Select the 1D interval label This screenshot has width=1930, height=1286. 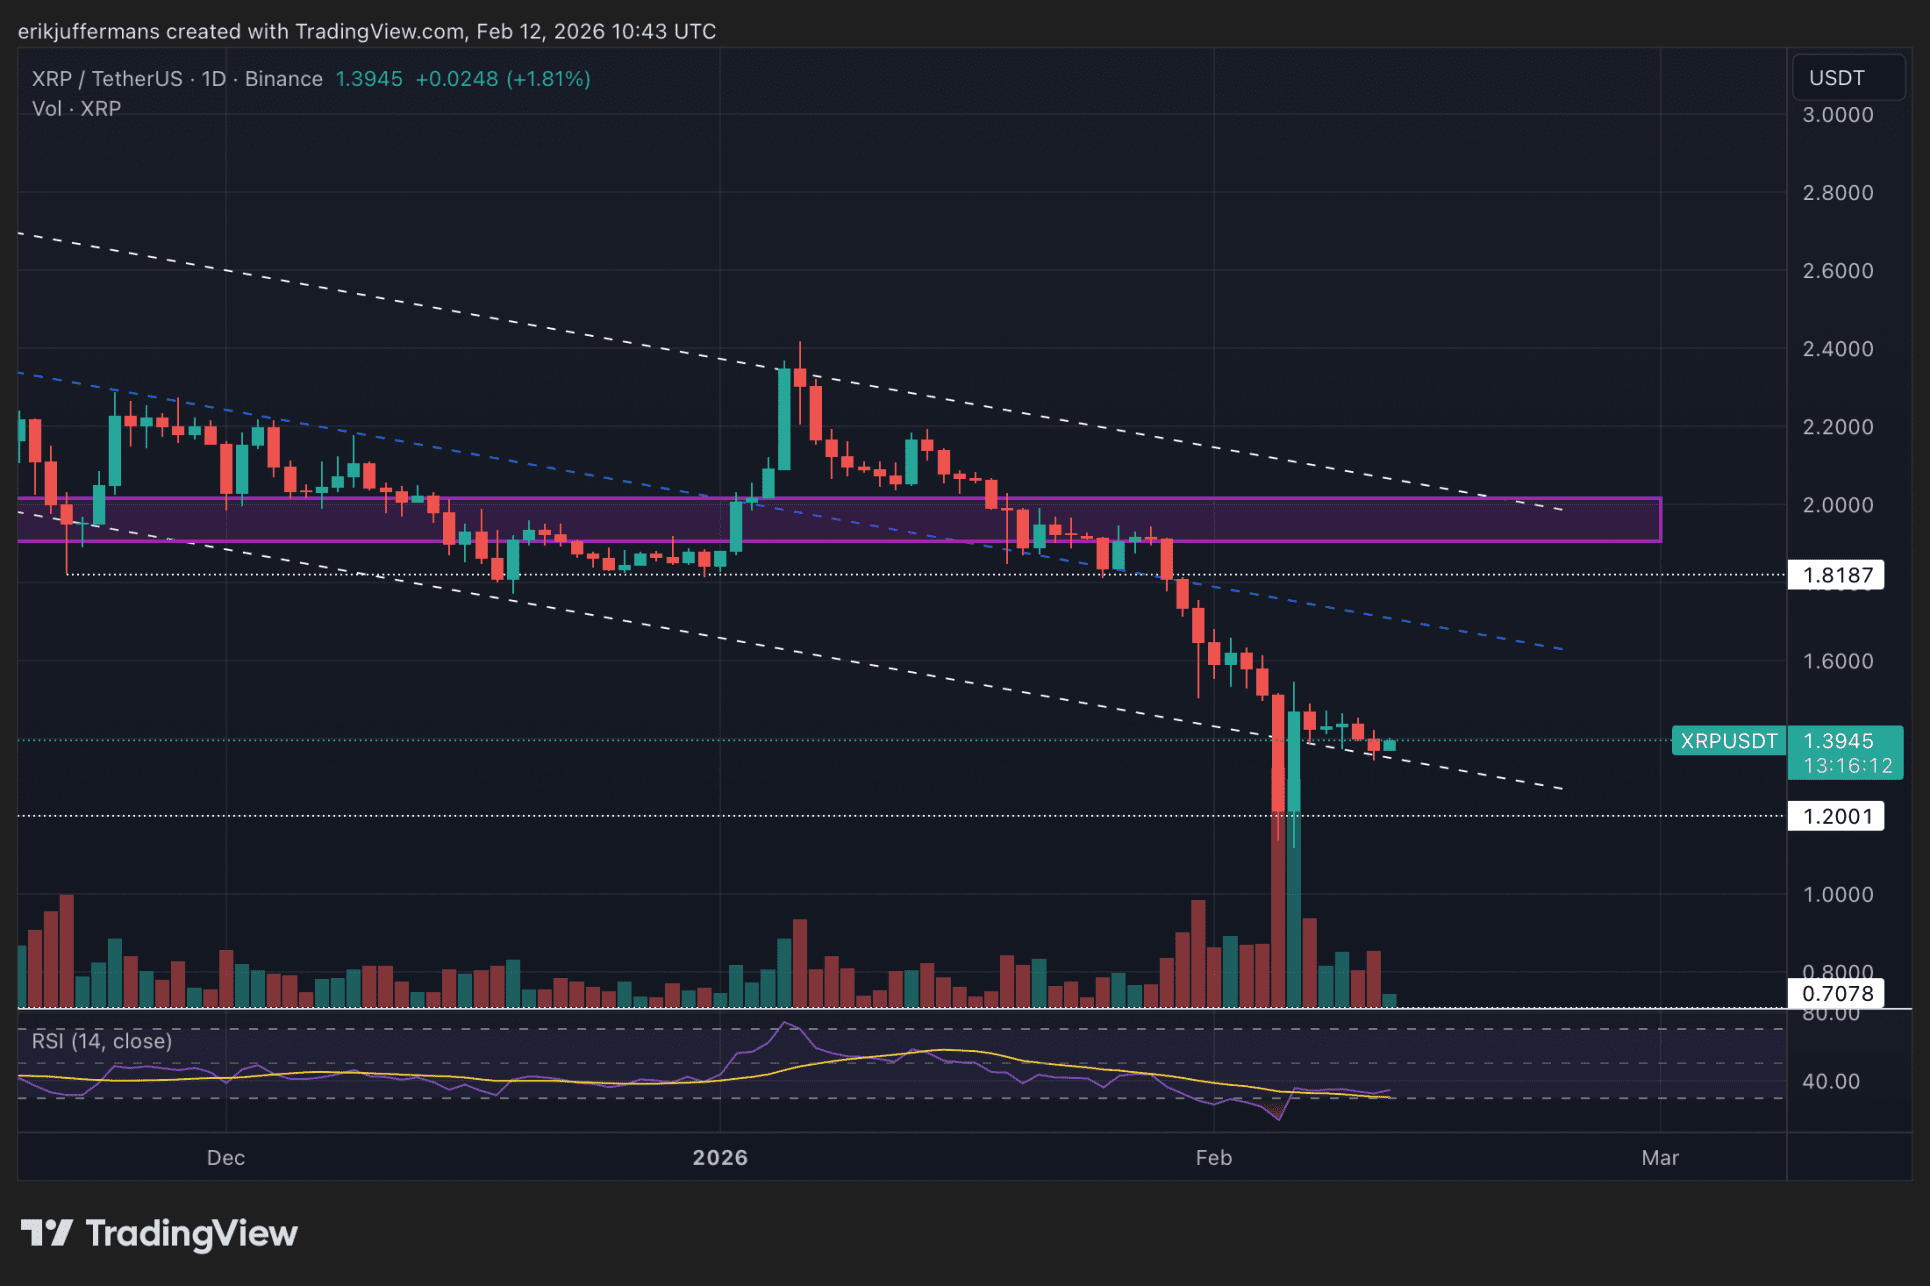213,79
